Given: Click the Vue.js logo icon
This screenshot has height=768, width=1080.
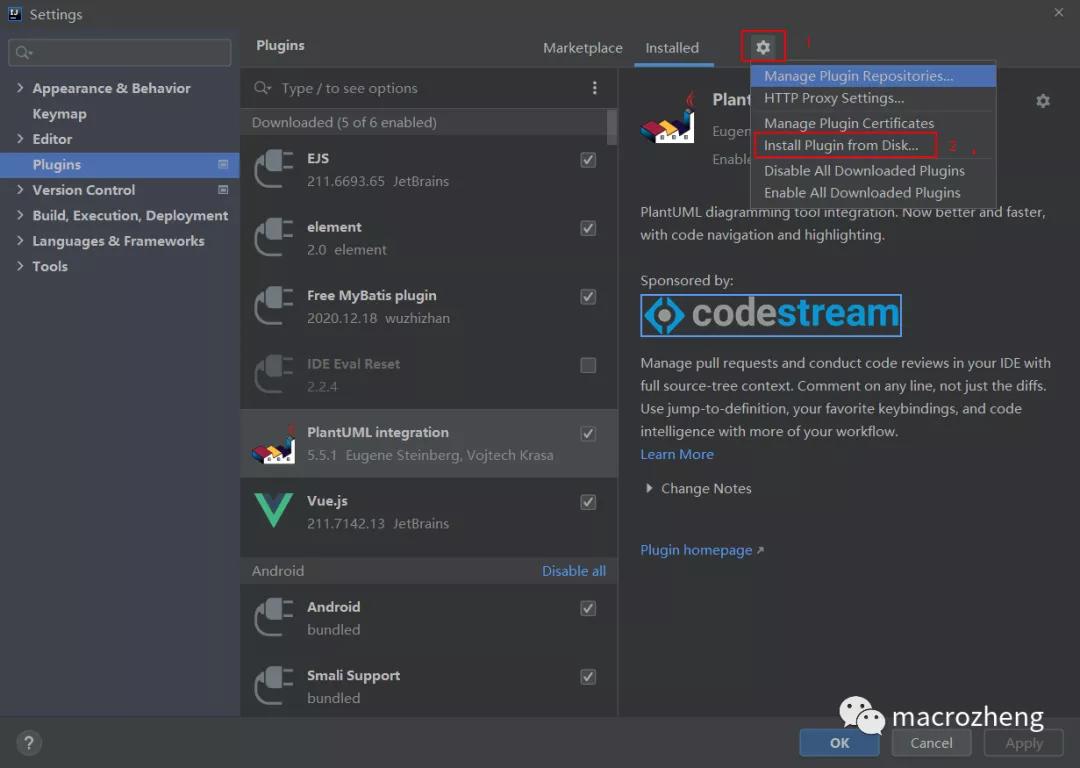Looking at the screenshot, I should (273, 510).
